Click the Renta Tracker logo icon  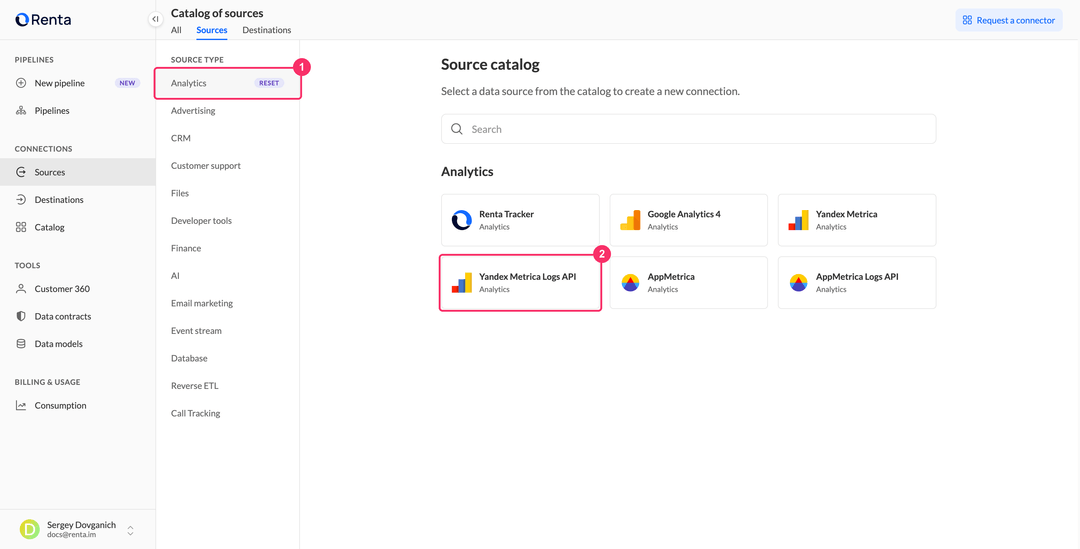(461, 220)
